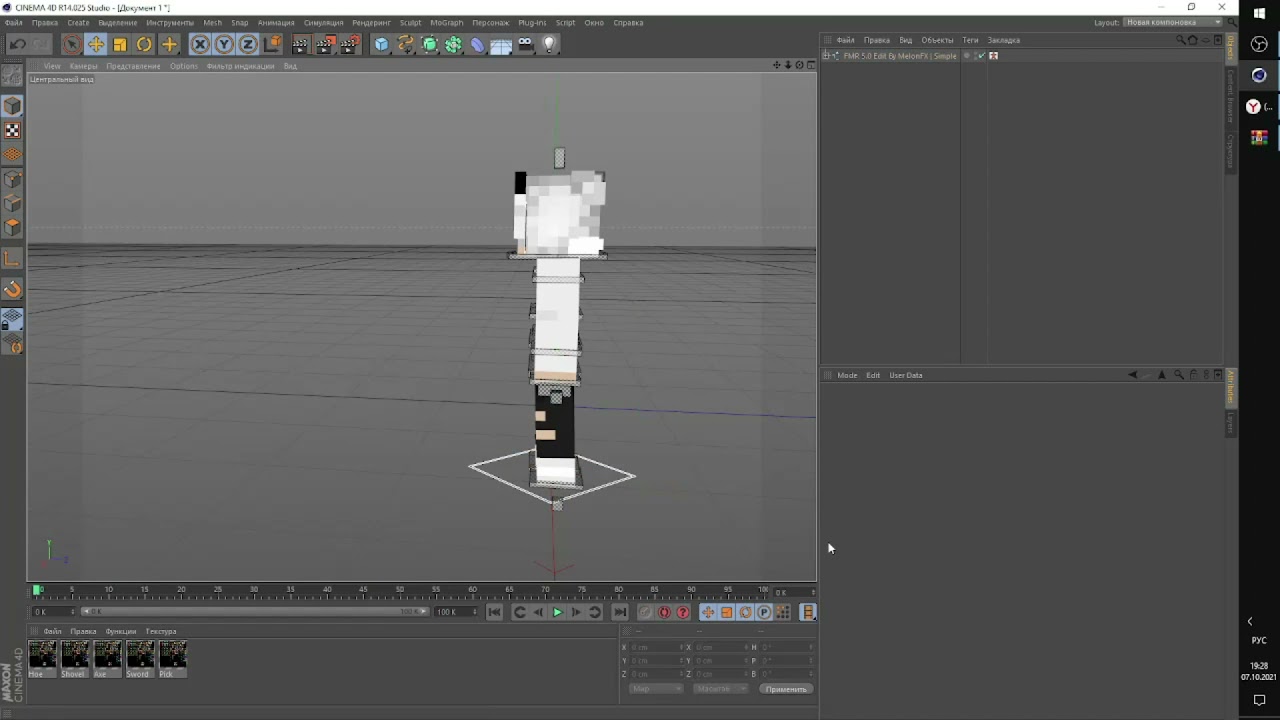Viewport: 1280px width, 720px height.
Task: Activate the Move tool
Action: coord(95,44)
